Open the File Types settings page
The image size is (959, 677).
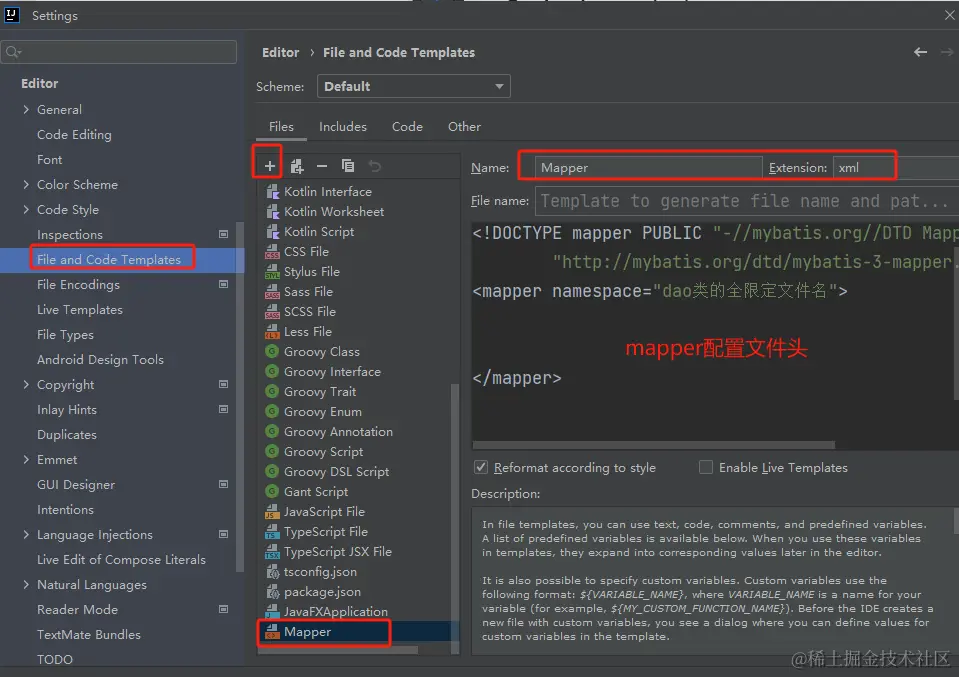65,335
